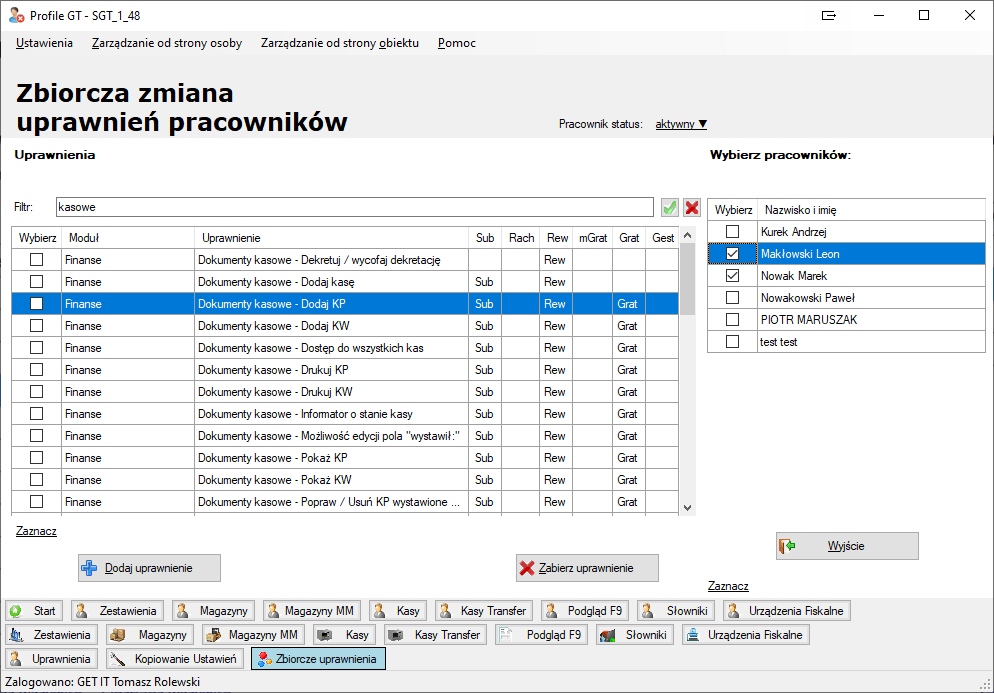Select 'Dokumenty kasowe - Informator o stanie kasy'

click(332, 414)
